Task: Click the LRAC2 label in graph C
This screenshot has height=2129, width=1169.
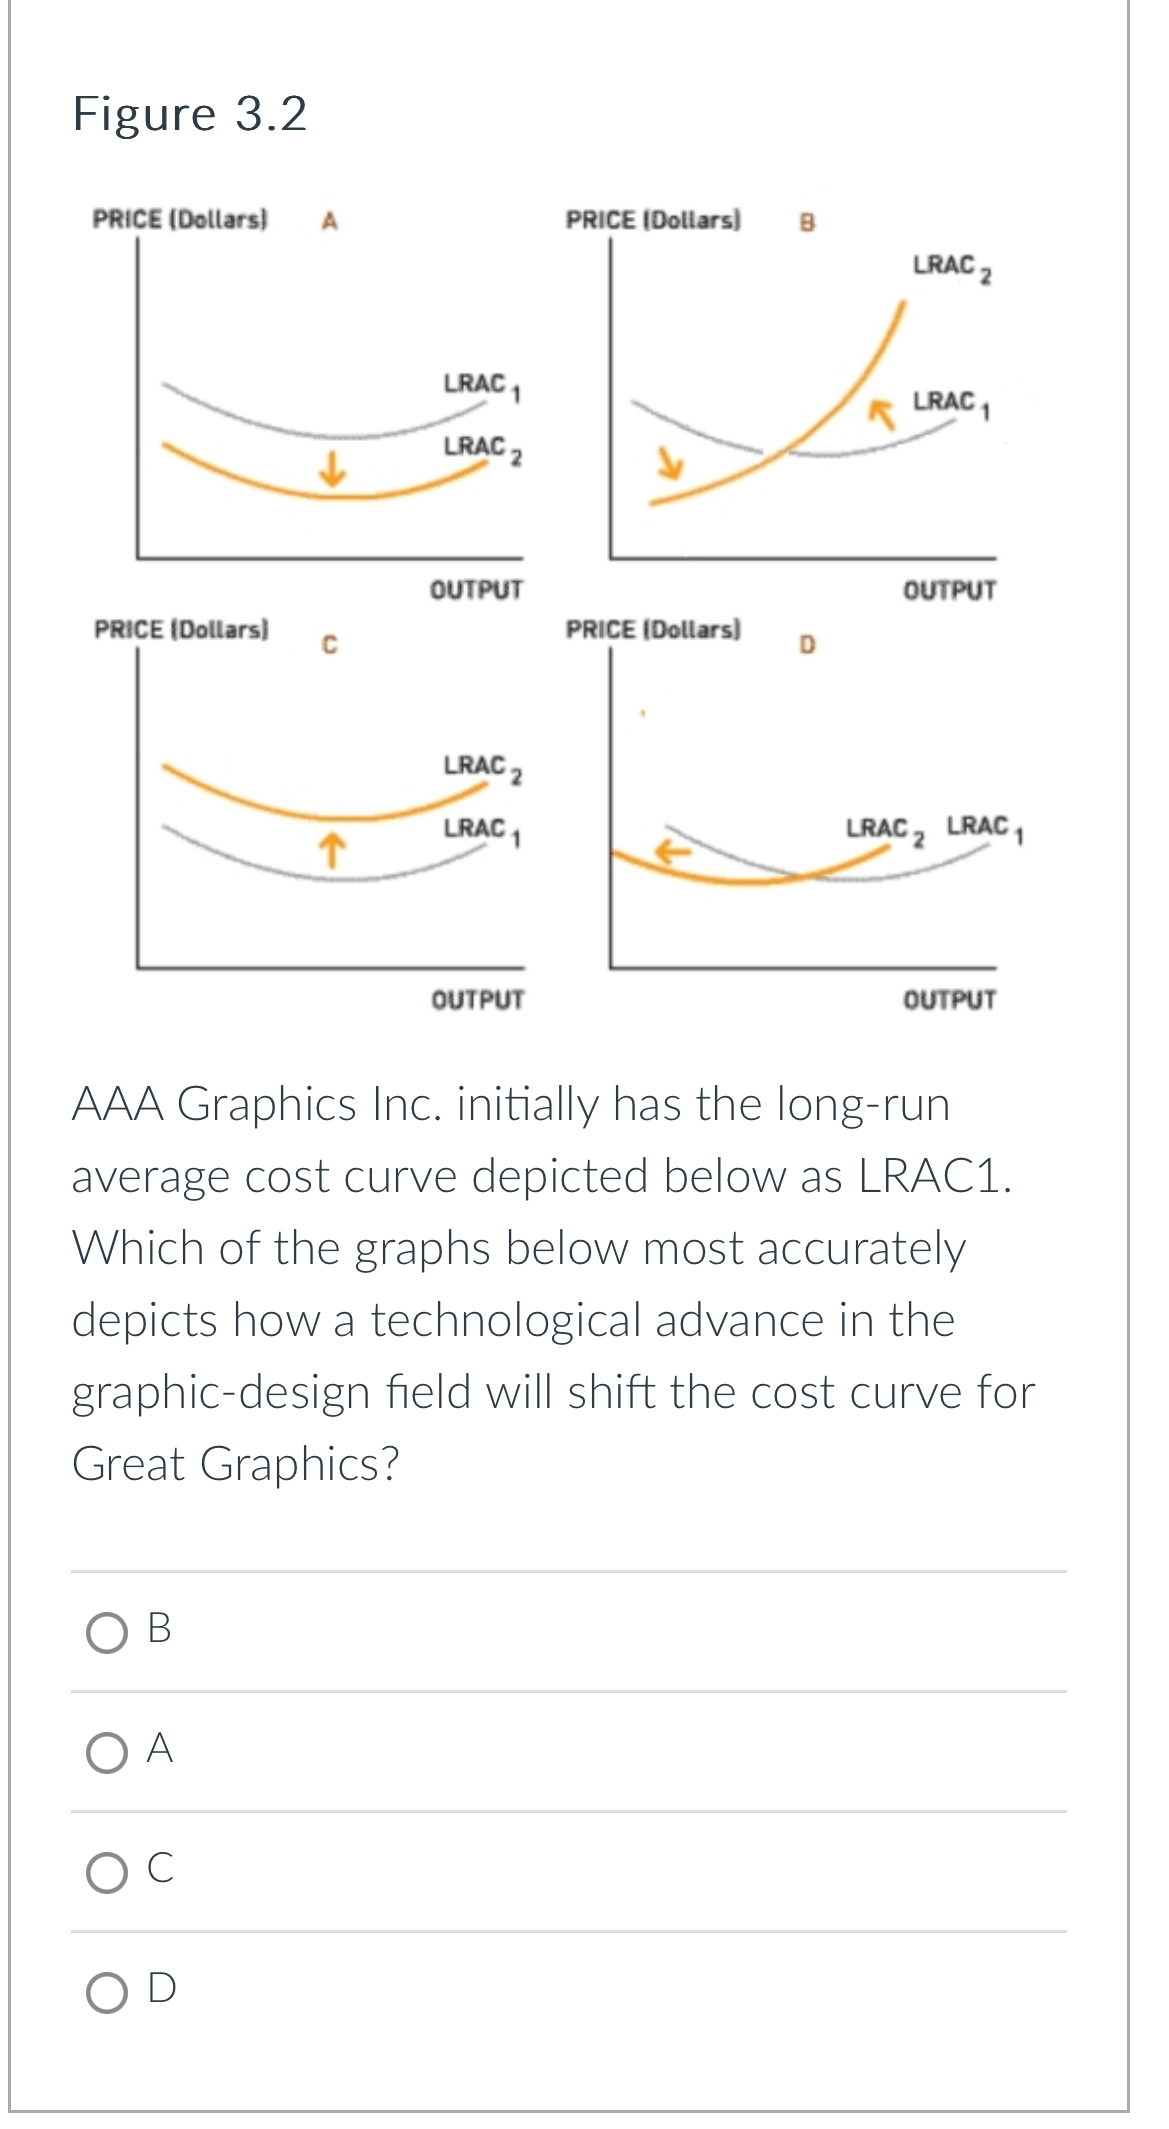Action: click(x=478, y=765)
